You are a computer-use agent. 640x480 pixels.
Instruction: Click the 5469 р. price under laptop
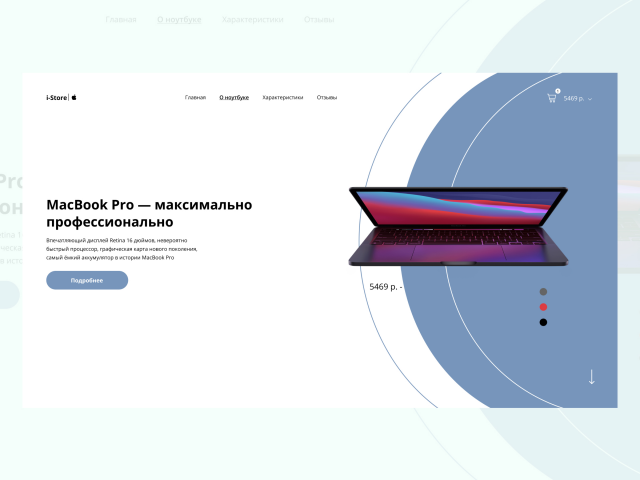(x=386, y=287)
